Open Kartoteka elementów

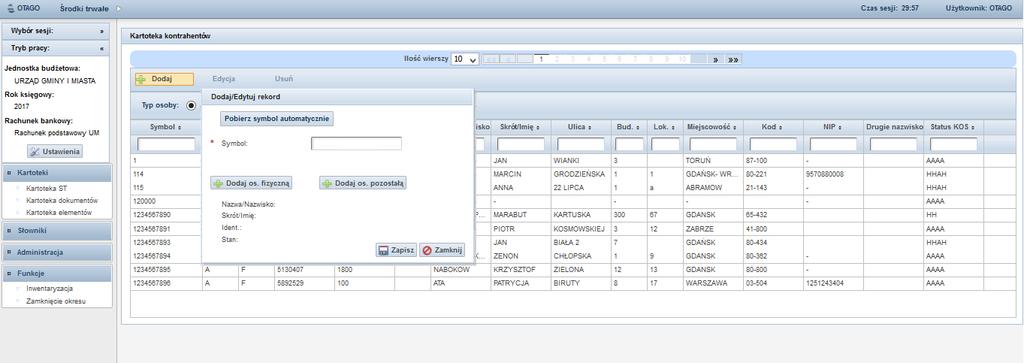point(59,212)
